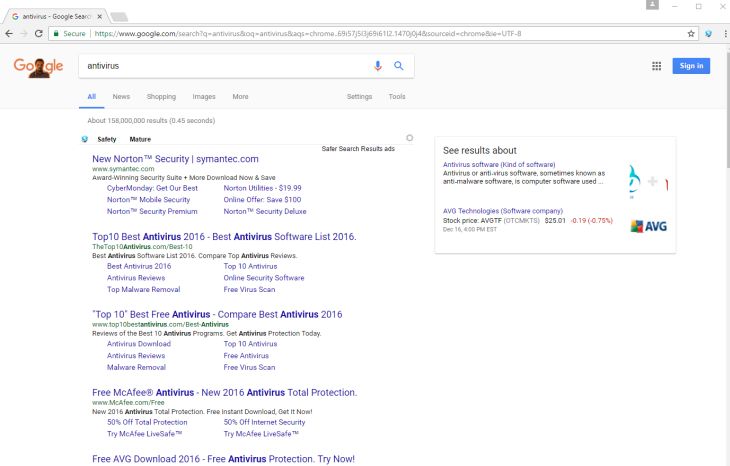Open the Norton Security Premium sitelink
This screenshot has width=730, height=466.
tap(152, 211)
